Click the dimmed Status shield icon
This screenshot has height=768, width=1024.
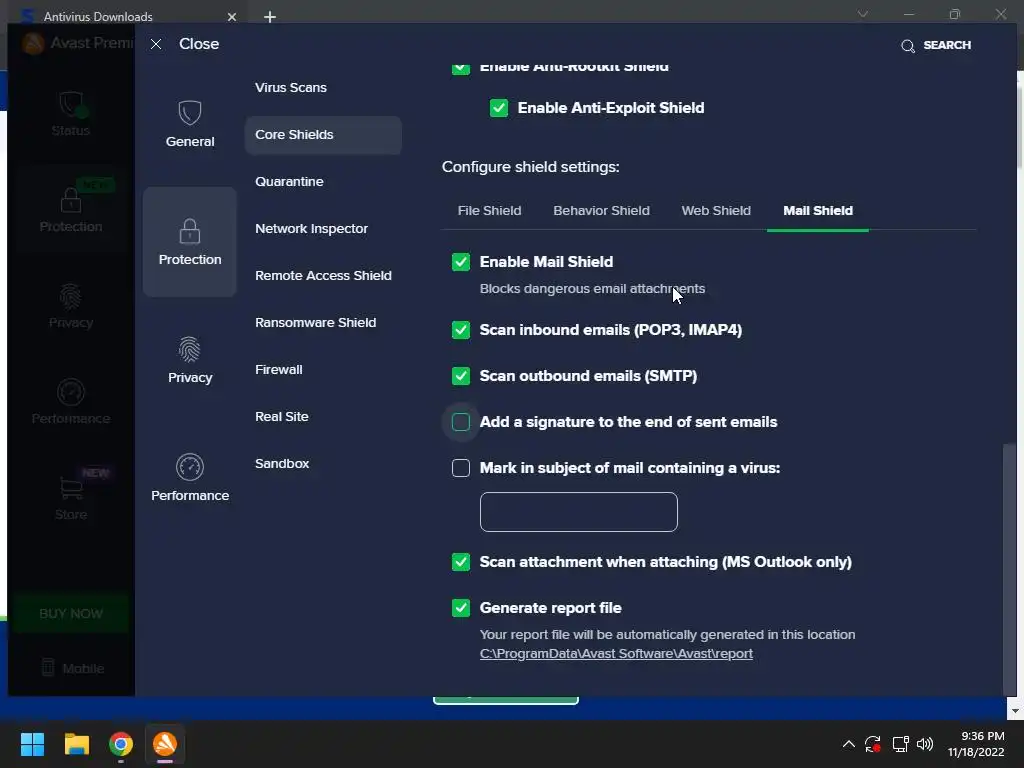click(71, 104)
